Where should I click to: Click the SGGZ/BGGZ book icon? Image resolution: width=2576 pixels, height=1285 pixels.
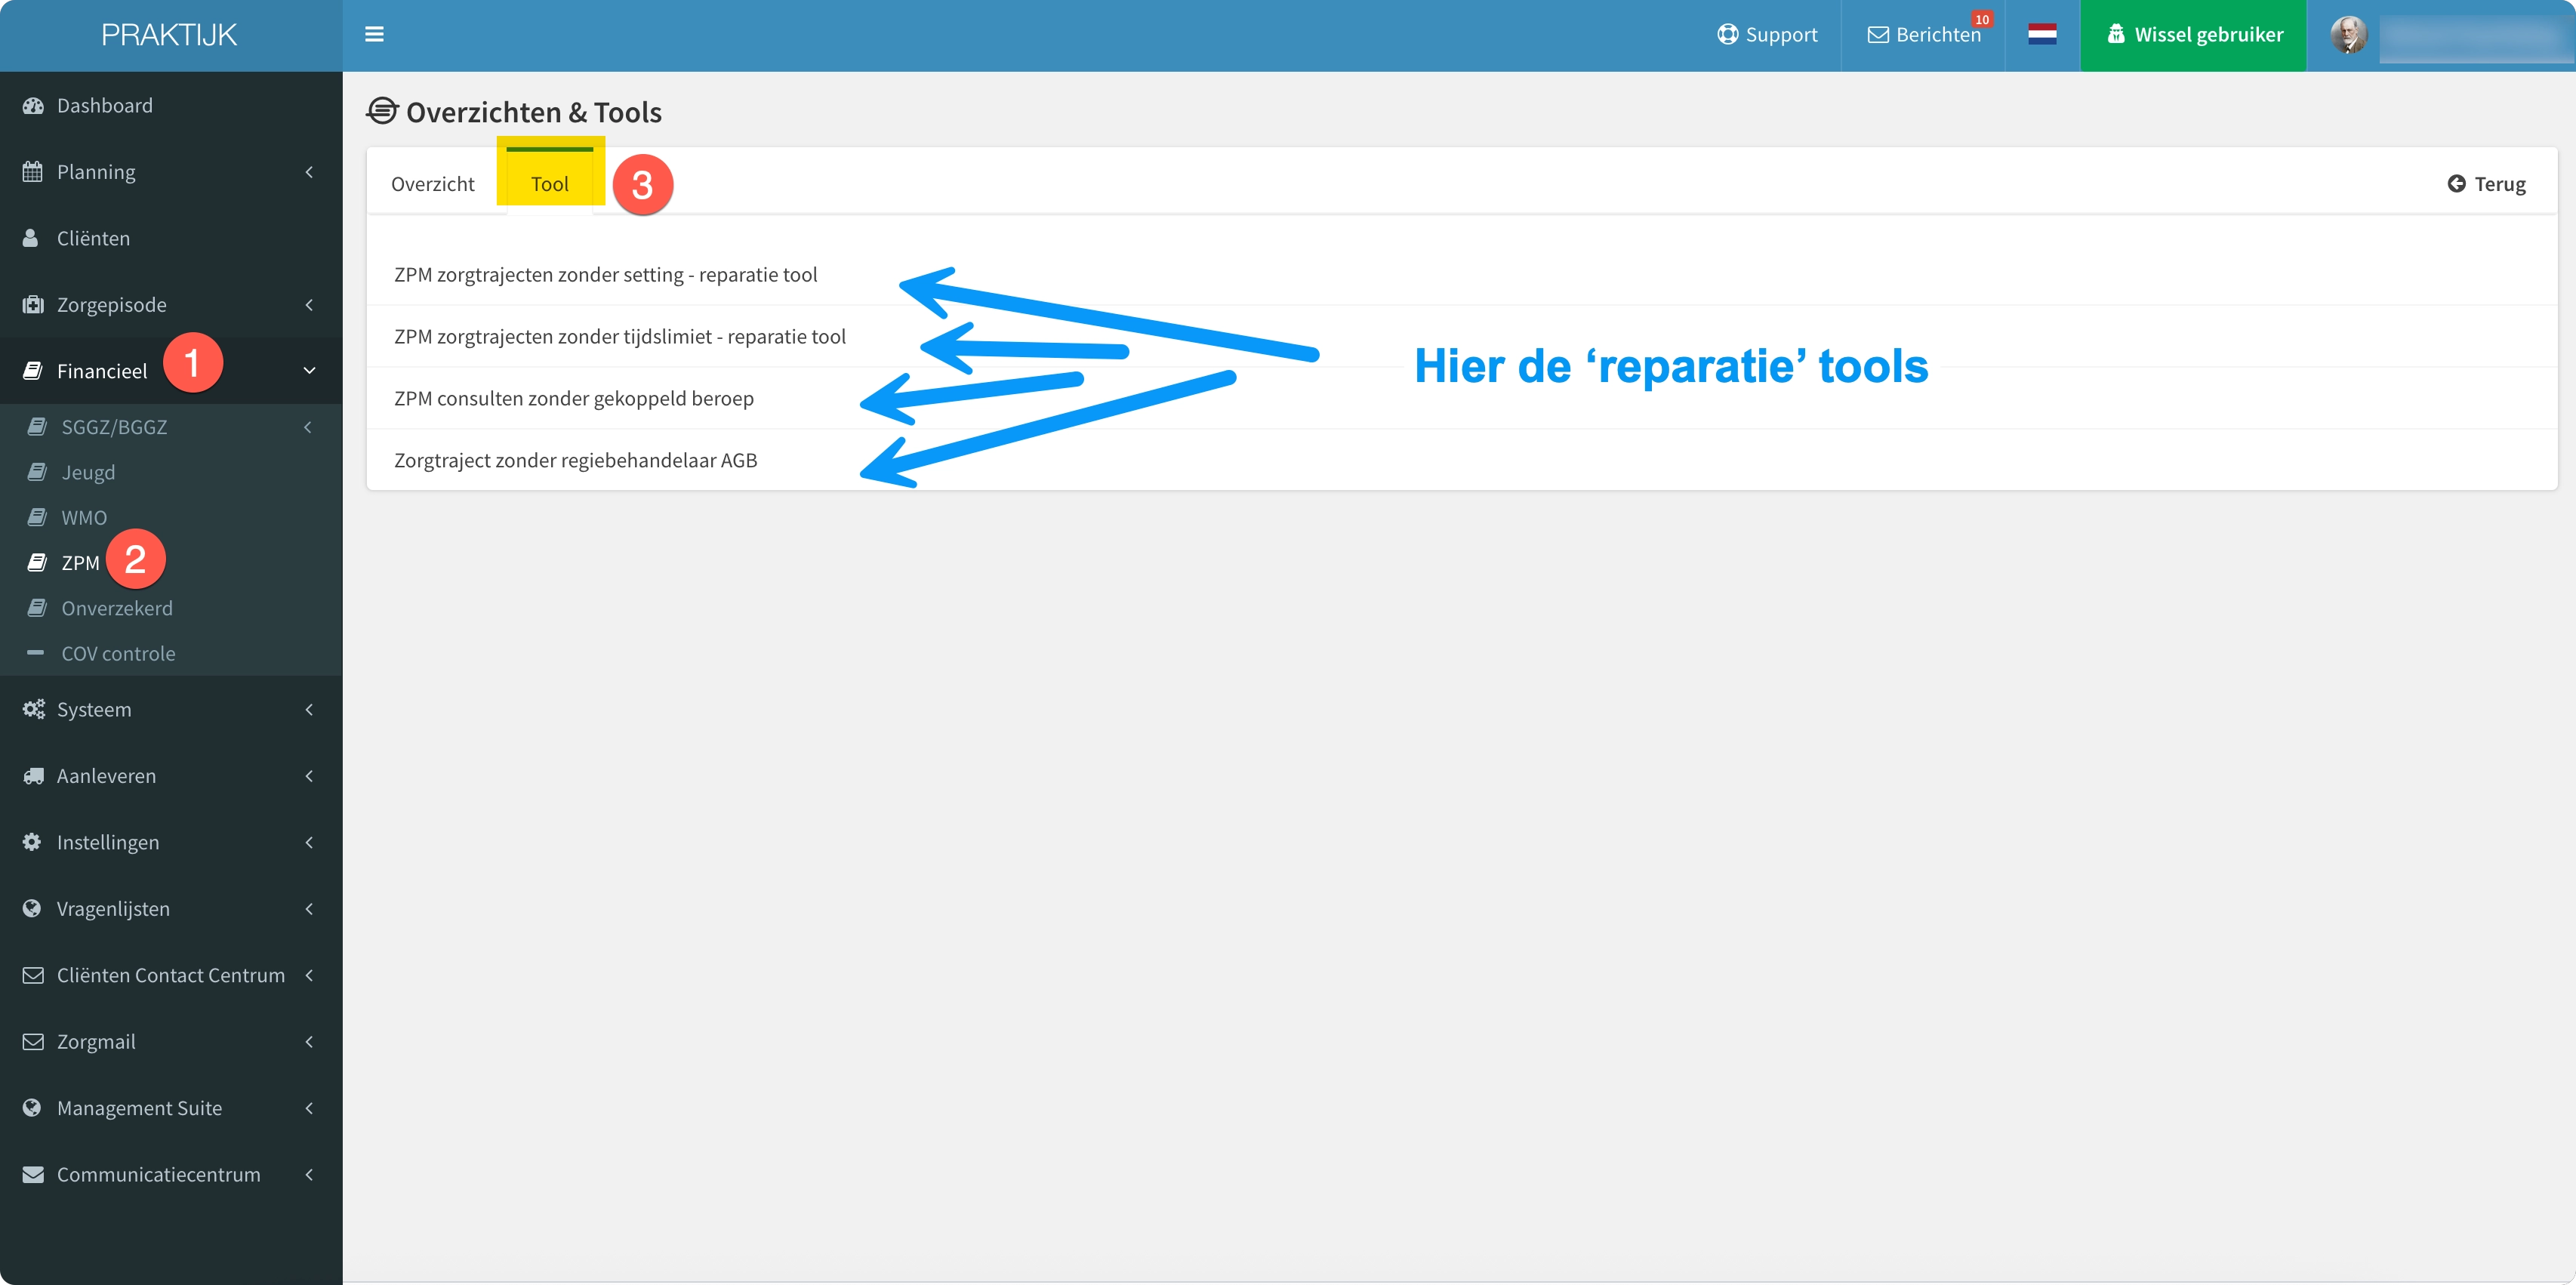click(37, 427)
